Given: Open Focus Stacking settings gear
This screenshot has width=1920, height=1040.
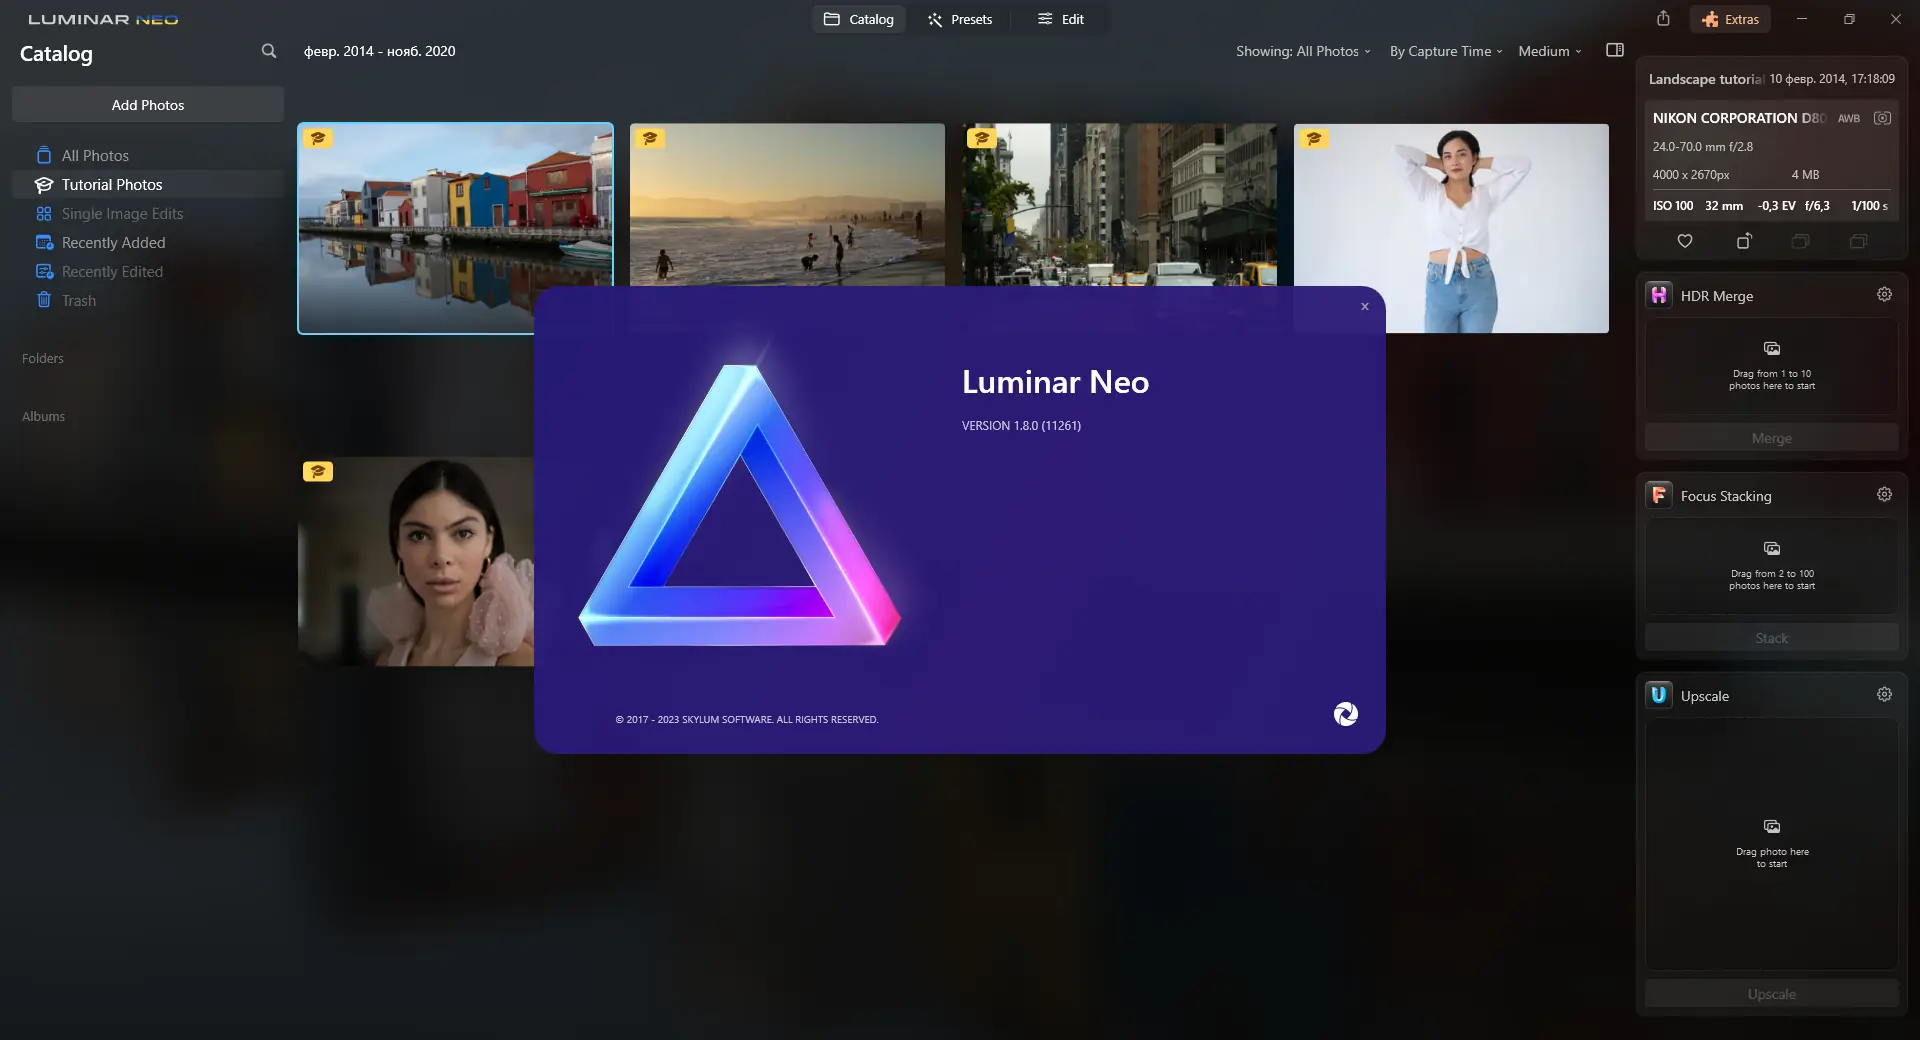Looking at the screenshot, I should (x=1884, y=494).
